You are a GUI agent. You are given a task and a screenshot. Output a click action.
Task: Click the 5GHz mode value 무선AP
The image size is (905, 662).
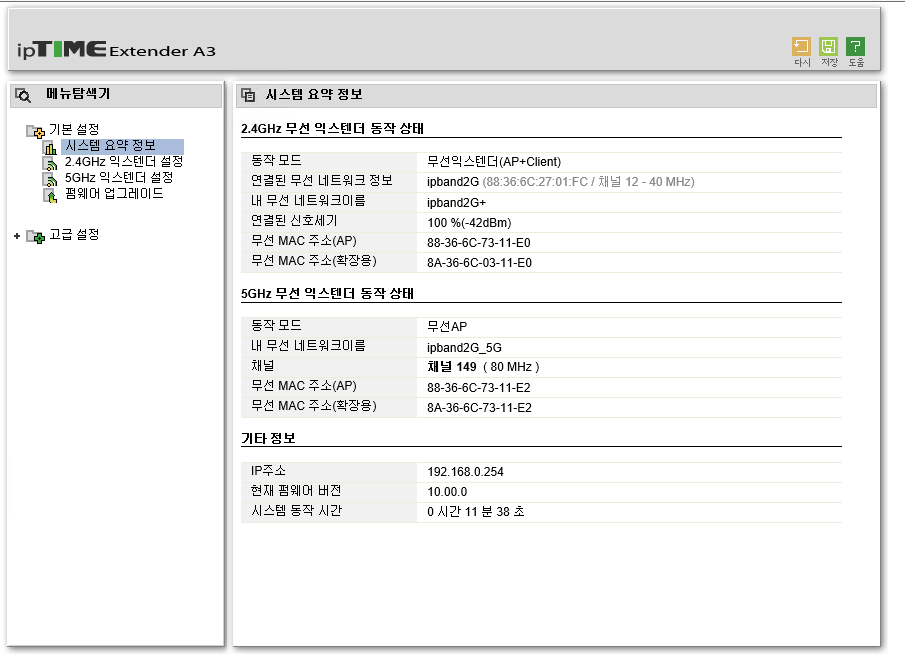pyautogui.click(x=447, y=327)
